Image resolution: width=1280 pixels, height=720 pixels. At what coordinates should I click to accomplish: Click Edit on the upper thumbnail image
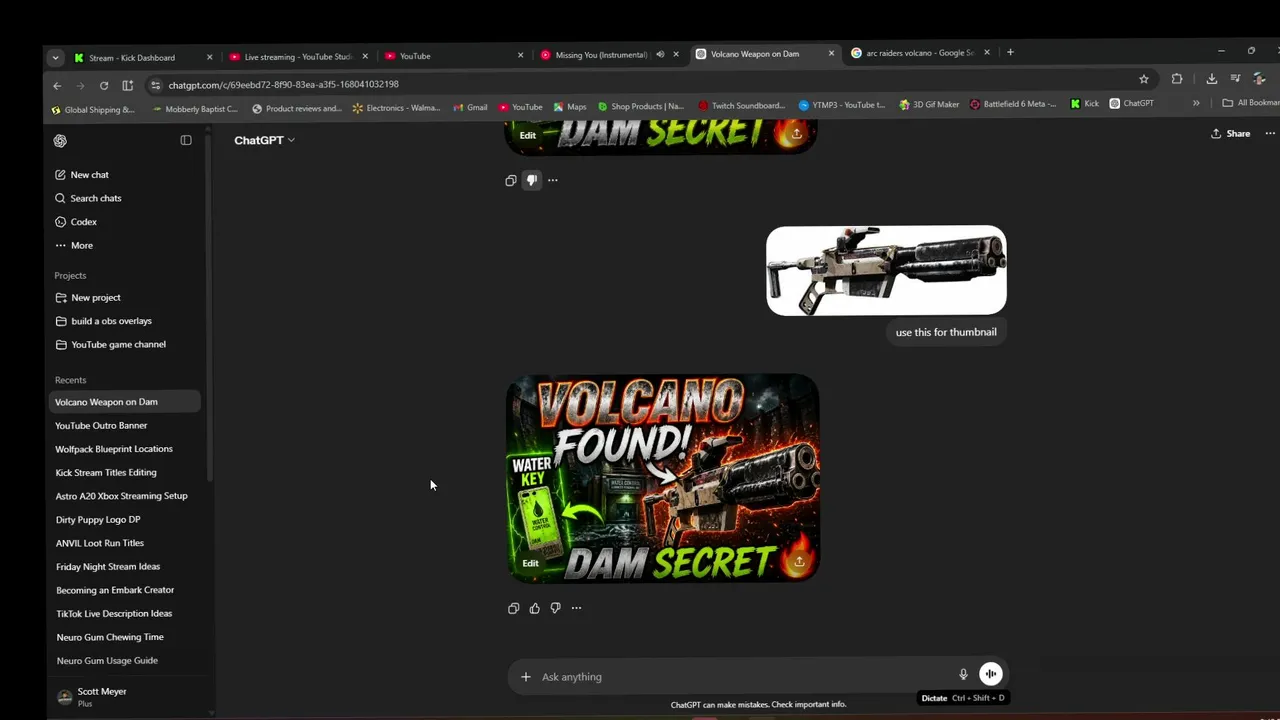pos(527,135)
